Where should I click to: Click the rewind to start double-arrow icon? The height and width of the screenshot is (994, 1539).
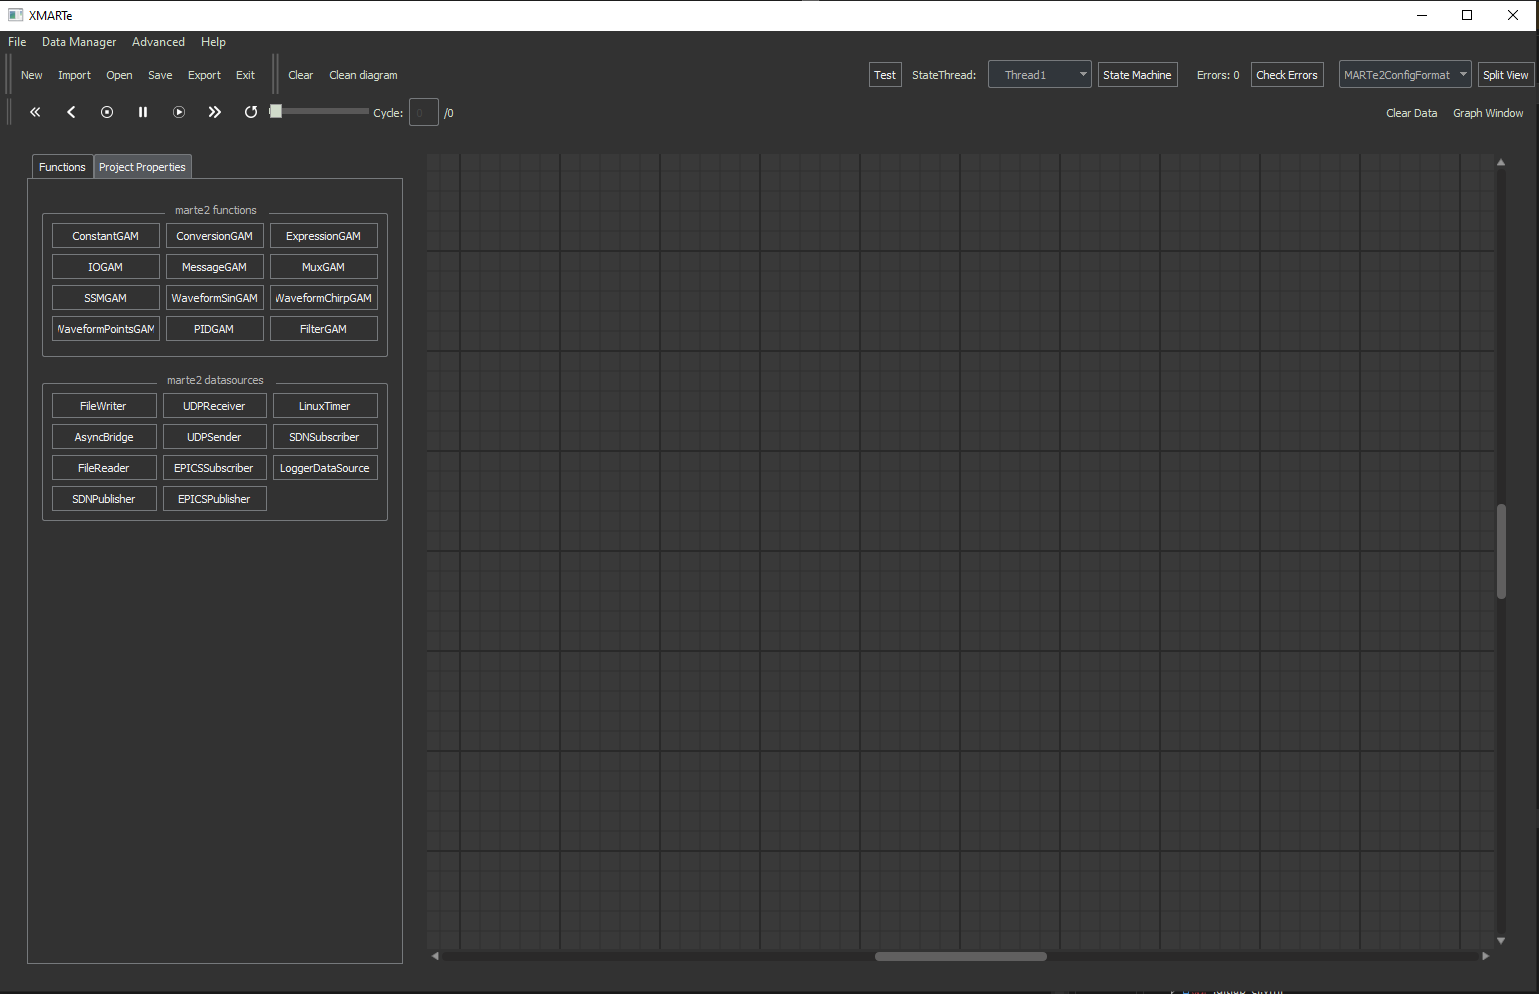35,112
